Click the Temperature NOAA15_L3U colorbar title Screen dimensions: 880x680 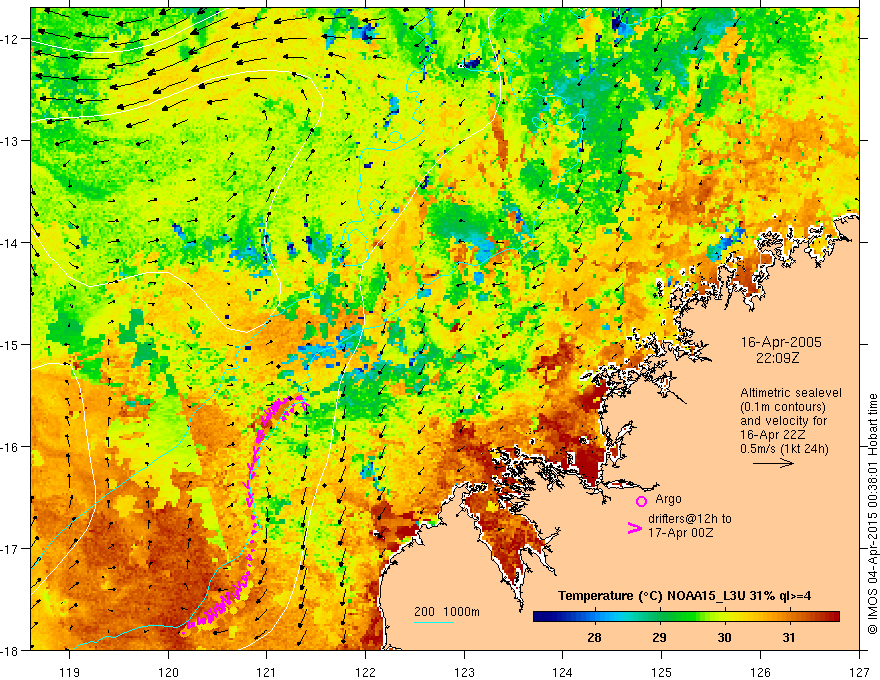(684, 596)
